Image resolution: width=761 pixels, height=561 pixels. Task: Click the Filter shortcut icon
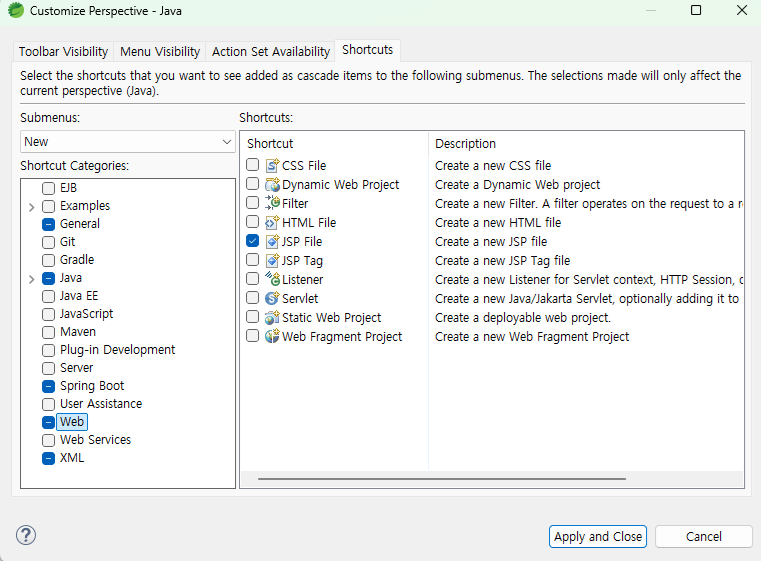click(x=273, y=203)
